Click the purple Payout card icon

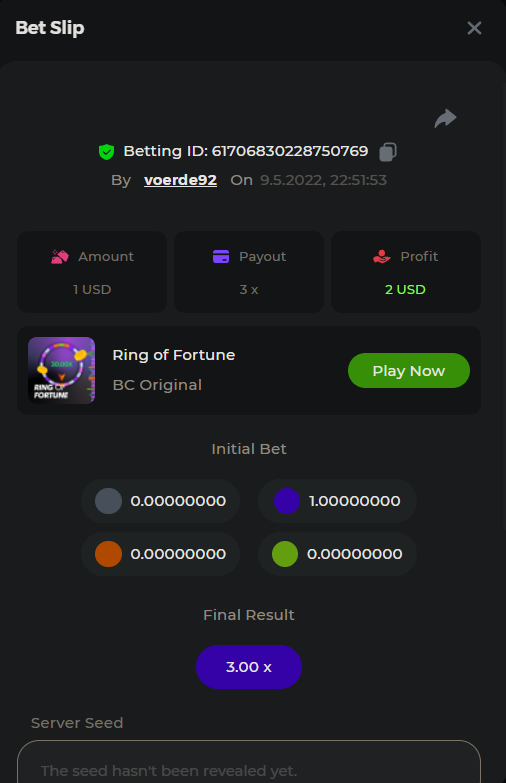pyautogui.click(x=221, y=257)
